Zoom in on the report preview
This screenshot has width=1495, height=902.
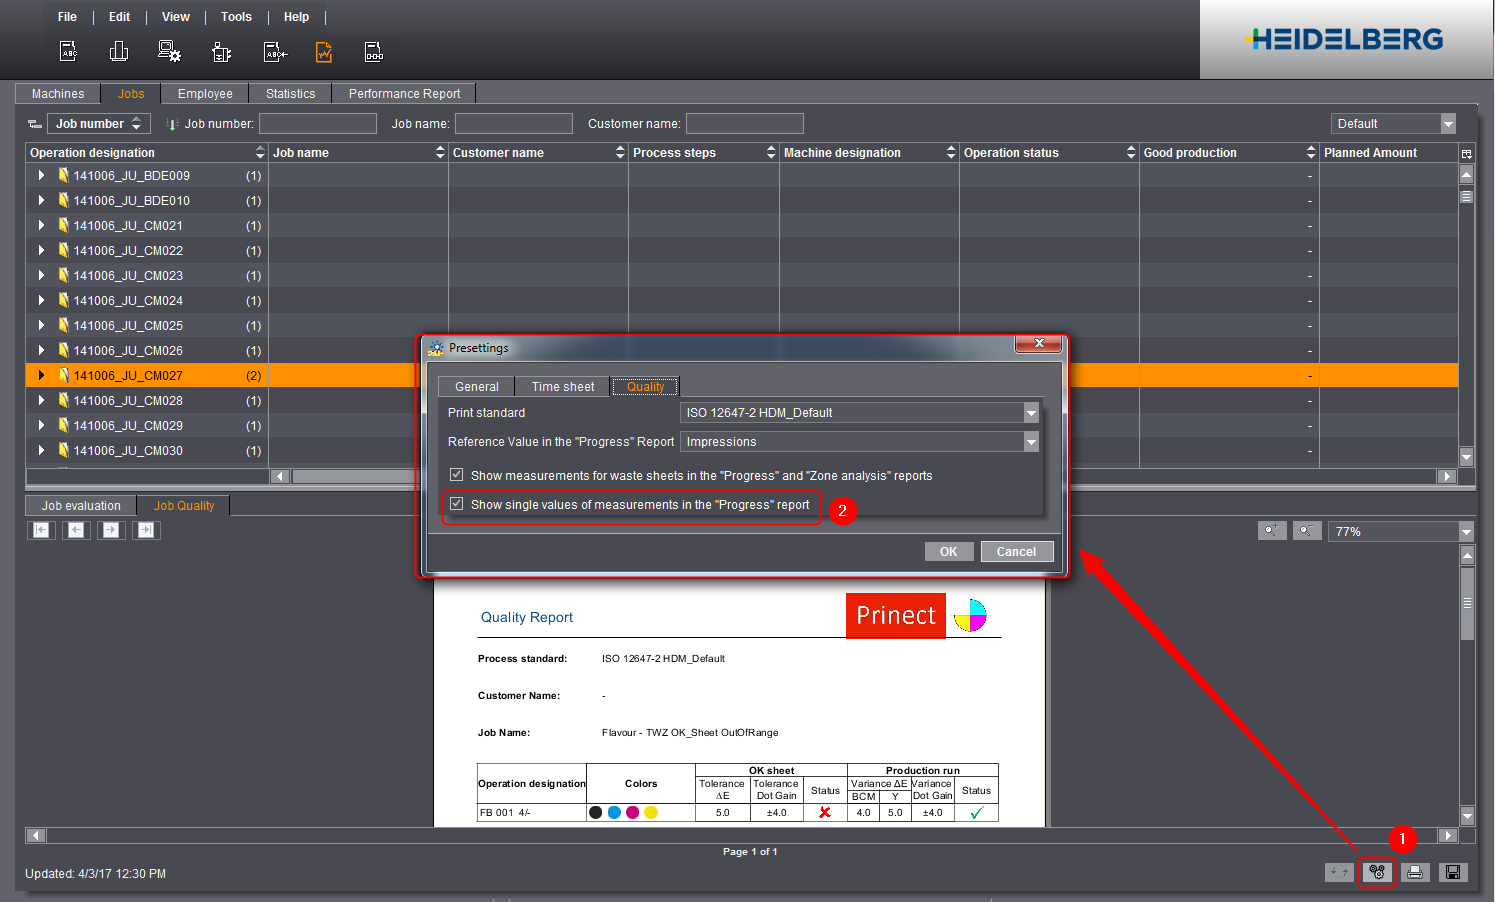1271,531
